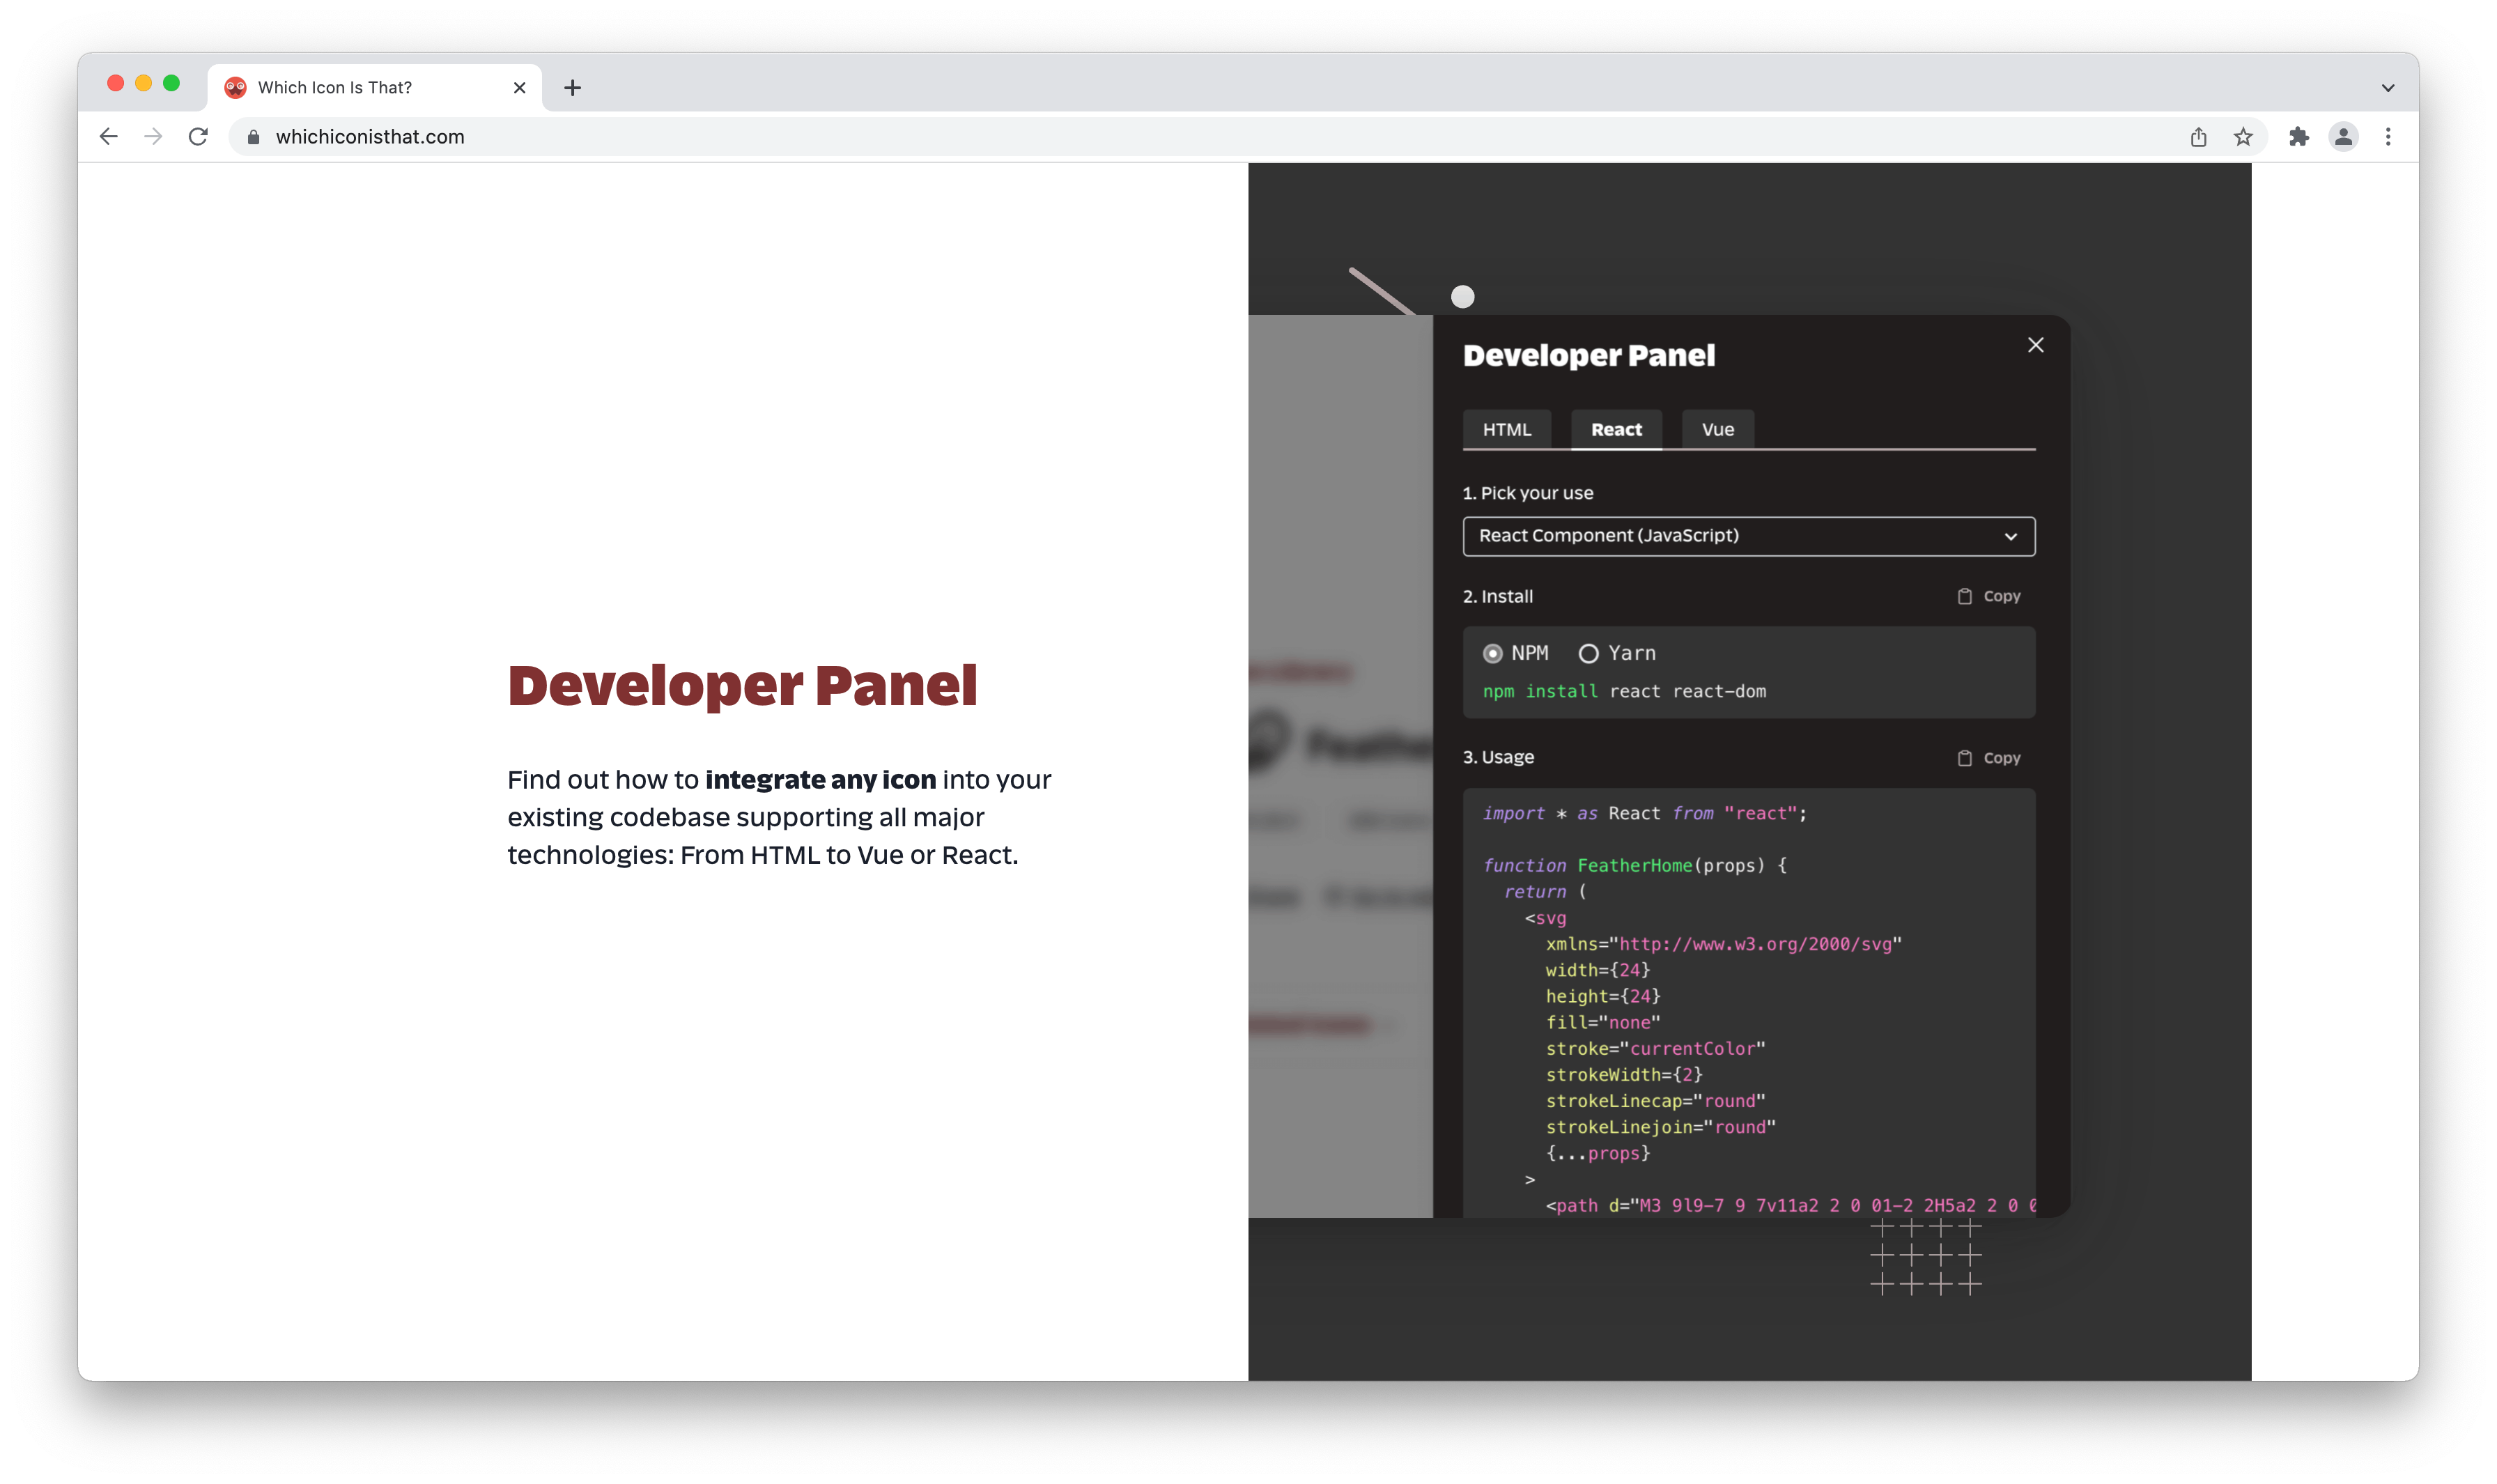Click the window's green fullscreen button
The height and width of the screenshot is (1484, 2497).
coord(171,83)
